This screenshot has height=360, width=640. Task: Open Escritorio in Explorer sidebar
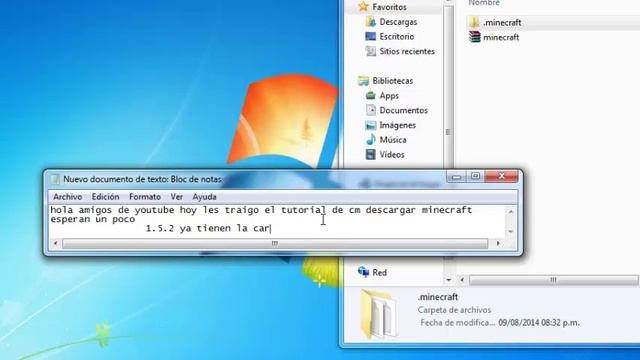click(x=397, y=36)
